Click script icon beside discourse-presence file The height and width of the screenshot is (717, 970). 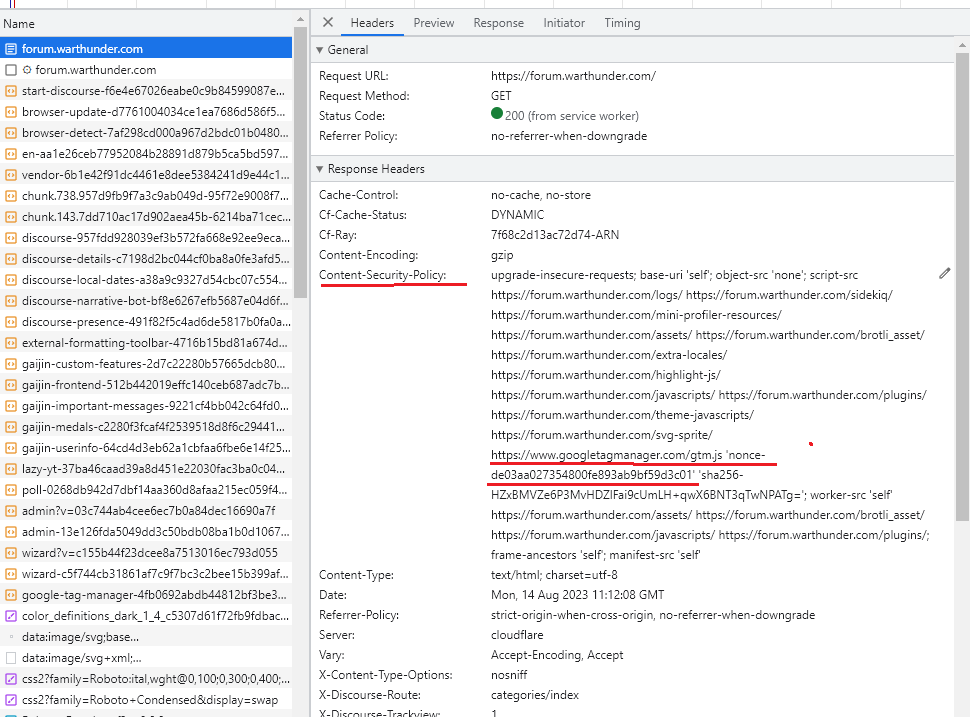[x=11, y=322]
